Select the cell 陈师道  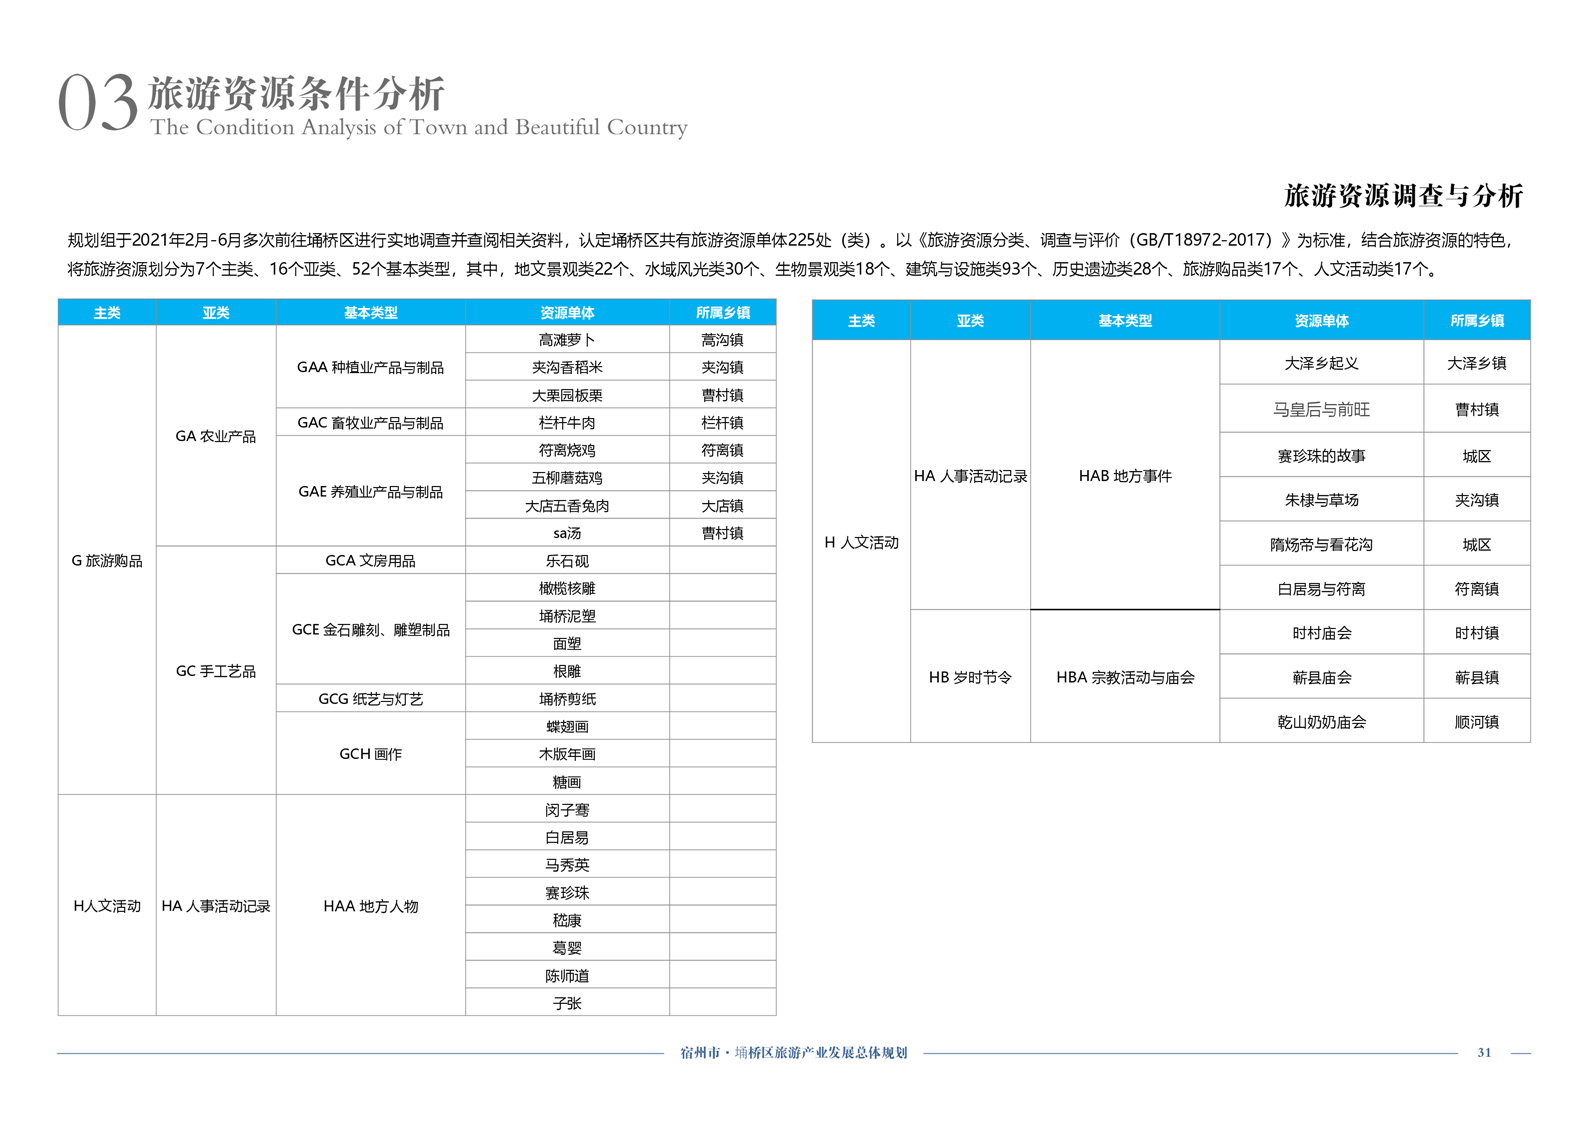coord(567,976)
